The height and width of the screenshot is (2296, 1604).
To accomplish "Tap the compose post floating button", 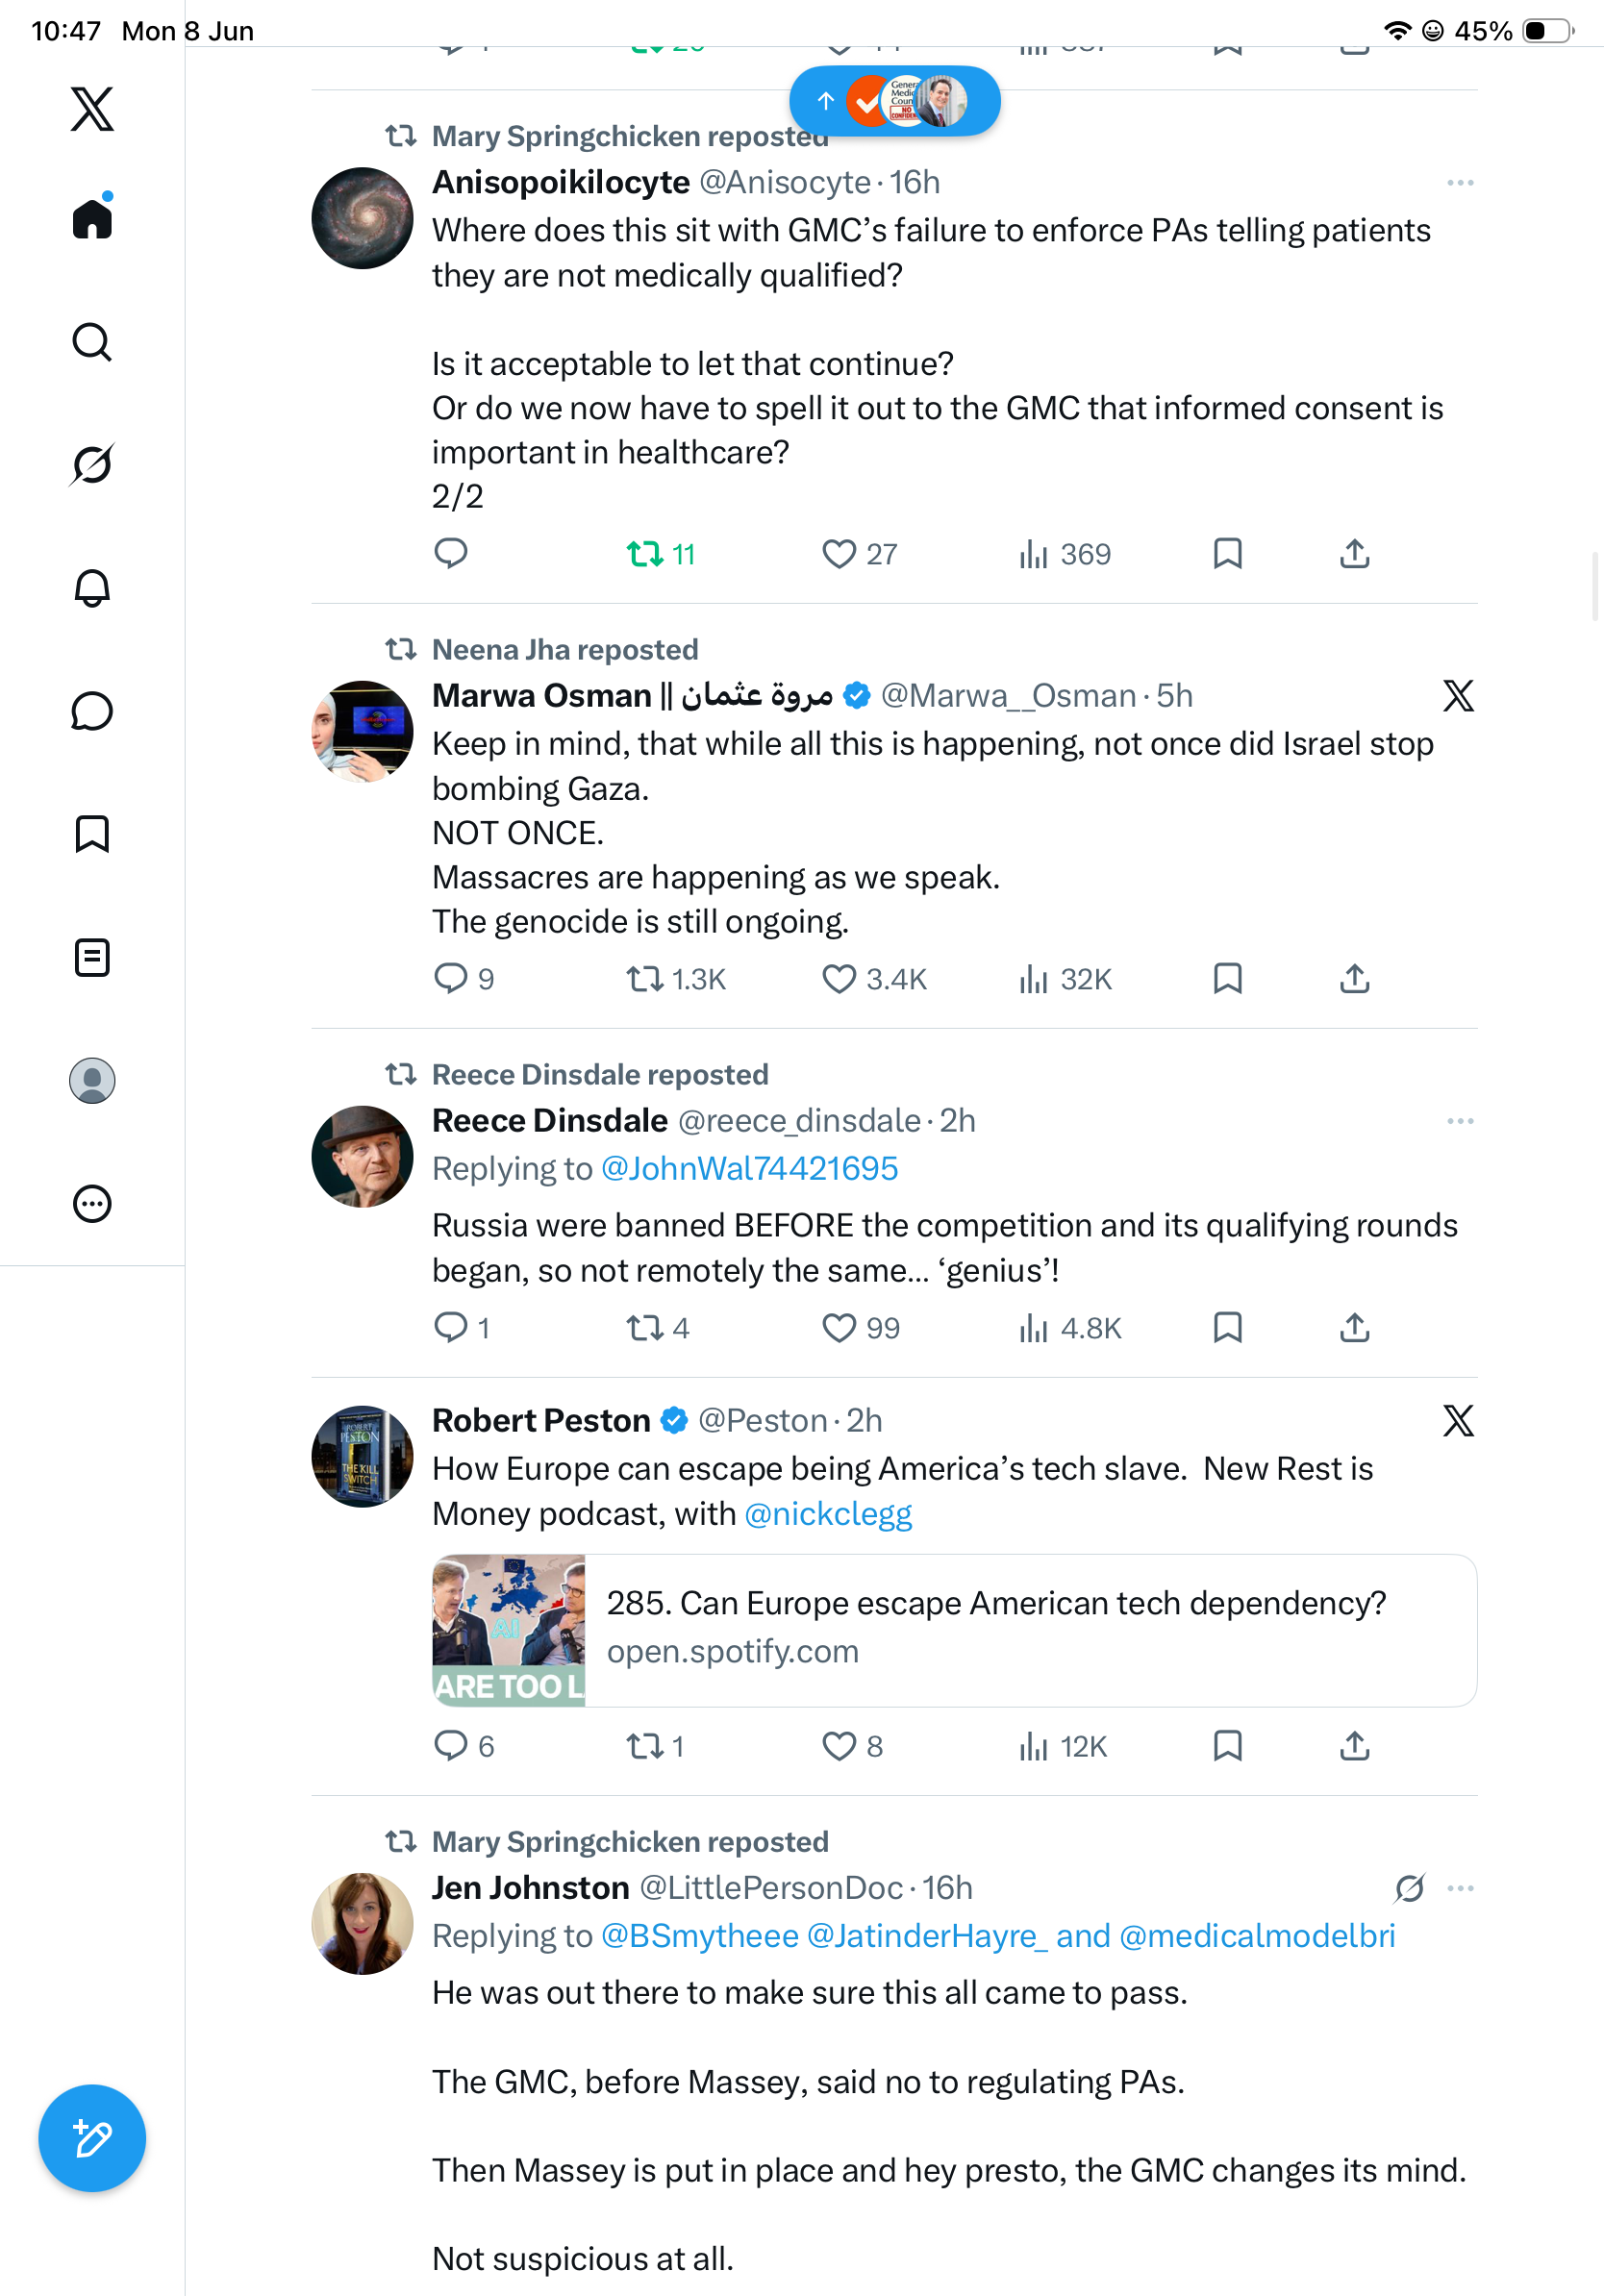I will 92,2138.
